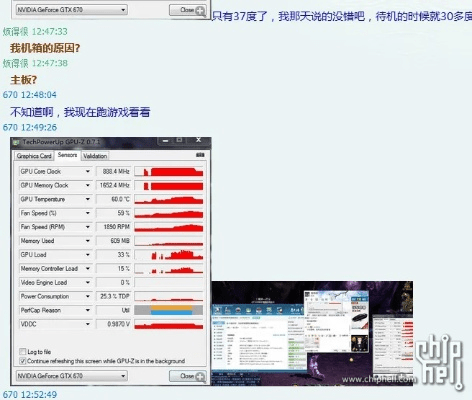Click the 59 % fan speed value
The height and width of the screenshot is (400, 472).
coord(113,213)
